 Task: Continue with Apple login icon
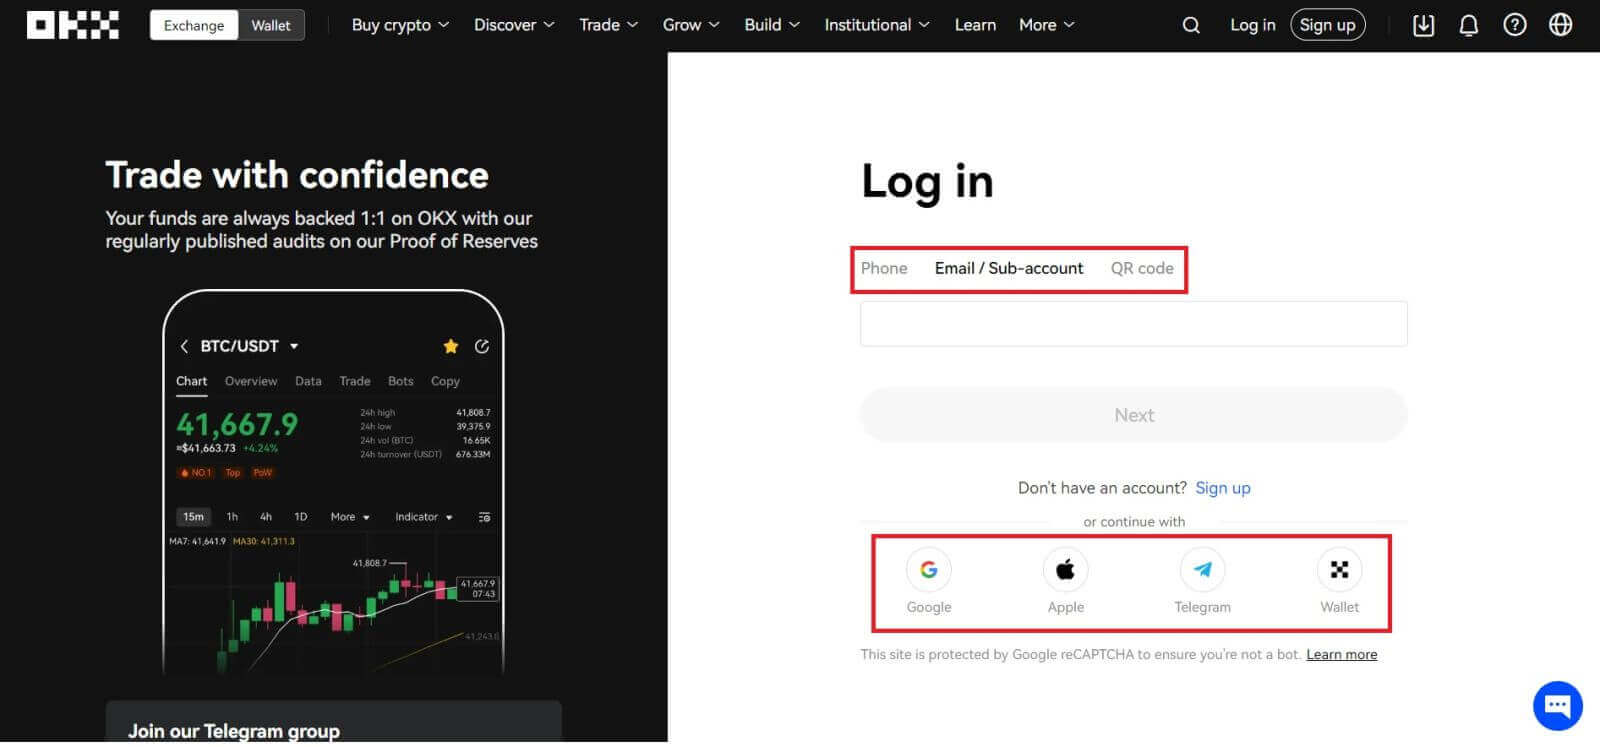(1065, 570)
